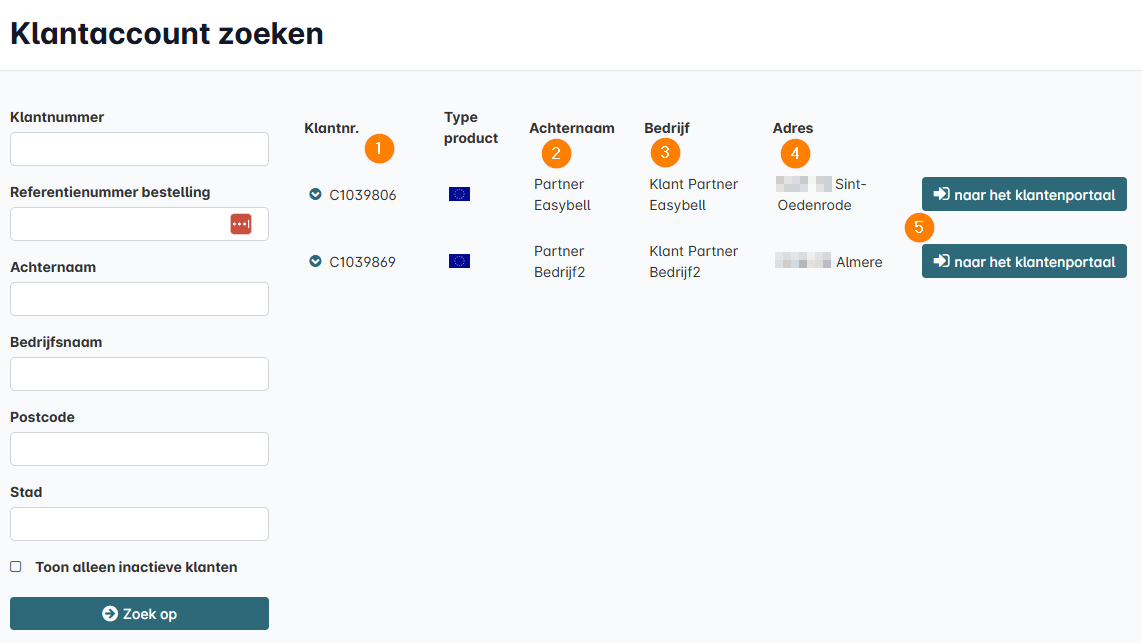Enable 'Toon alleen inactieve klanten' checkbox
This screenshot has width=1142, height=643.
click(x=16, y=567)
